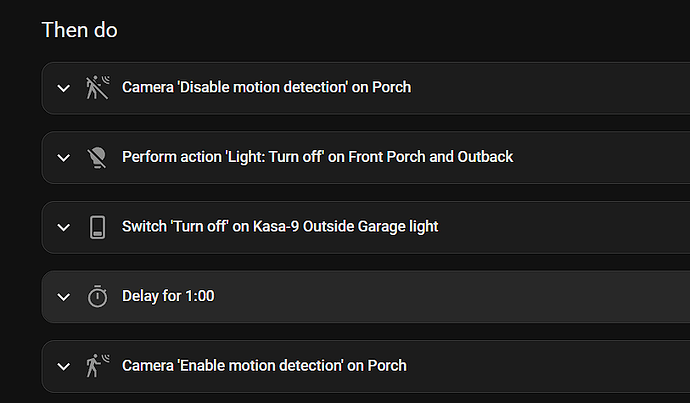690x403 pixels.
Task: Select the 'Delay for 1:00' label
Action: [x=168, y=296]
